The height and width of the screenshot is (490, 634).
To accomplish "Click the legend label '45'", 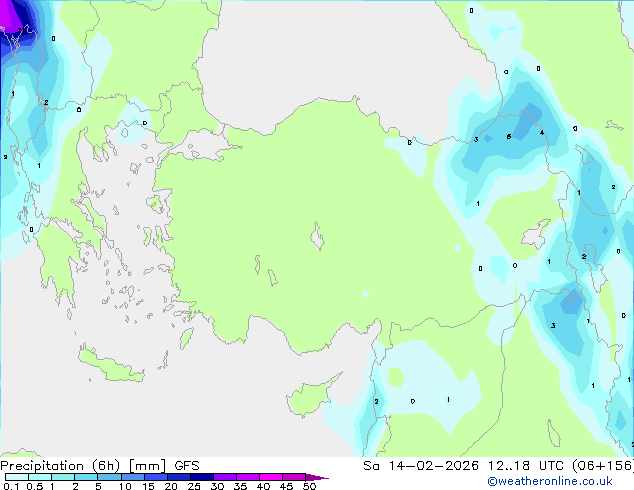I will click(x=286, y=486).
